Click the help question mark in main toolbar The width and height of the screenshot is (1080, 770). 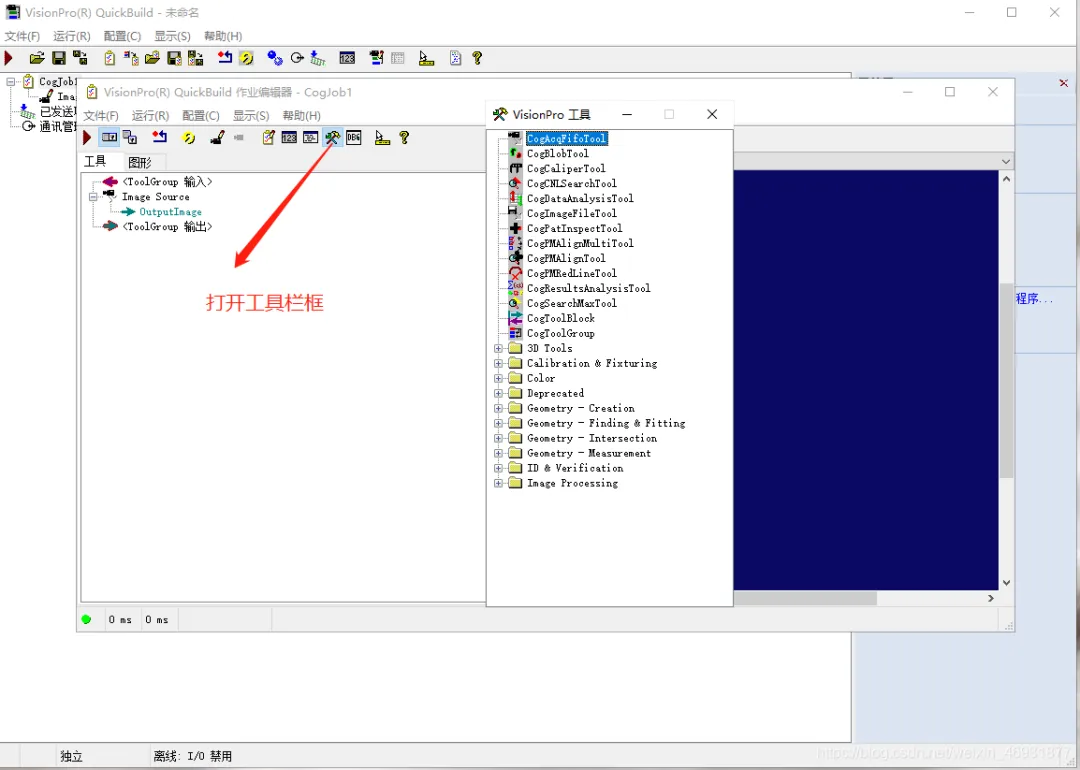tap(477, 59)
